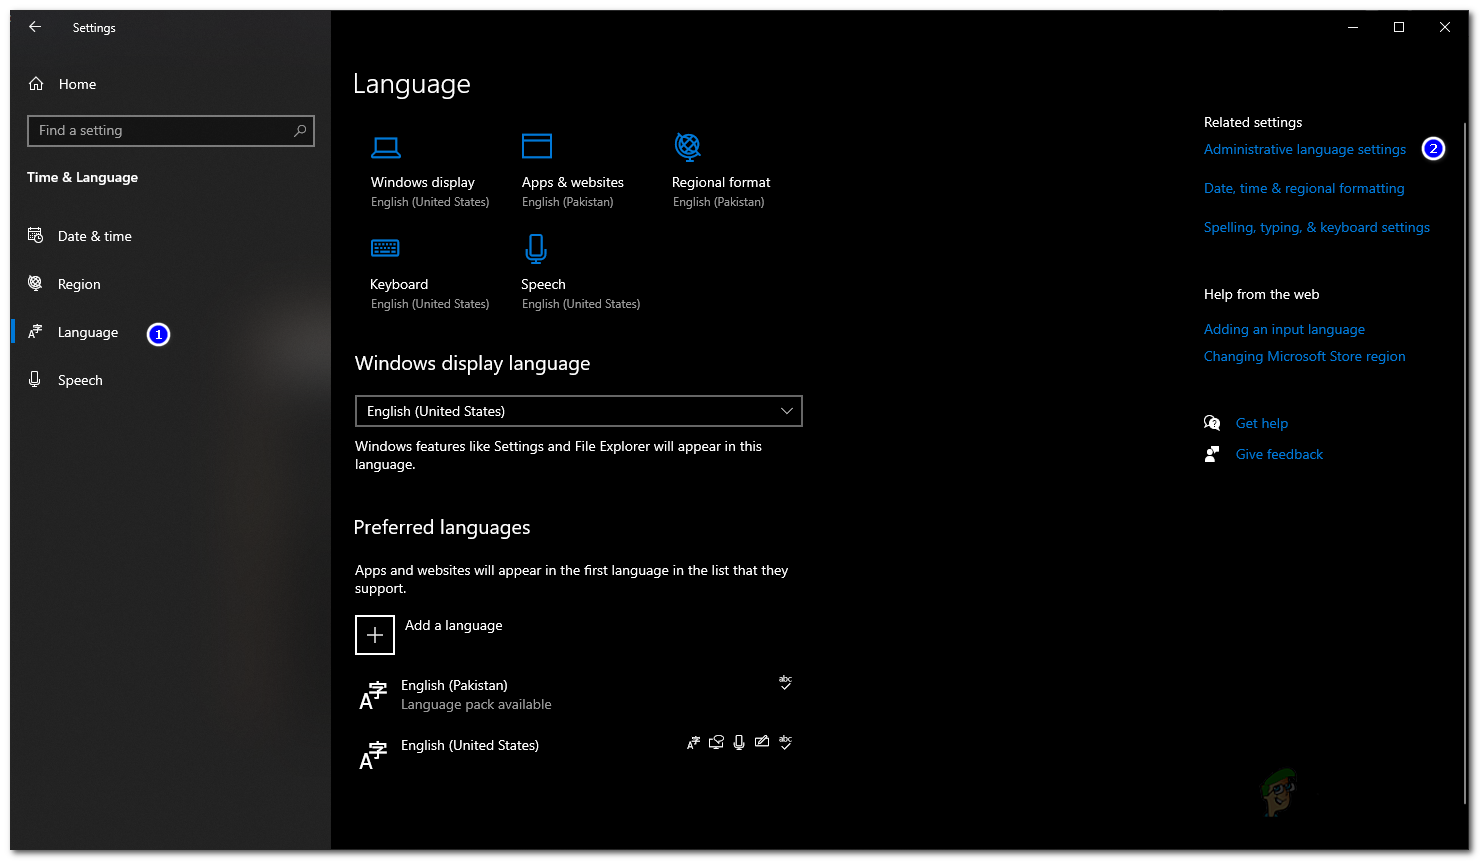Click the spell-check icon on English (United States) row
1480x861 pixels.
[x=786, y=742]
